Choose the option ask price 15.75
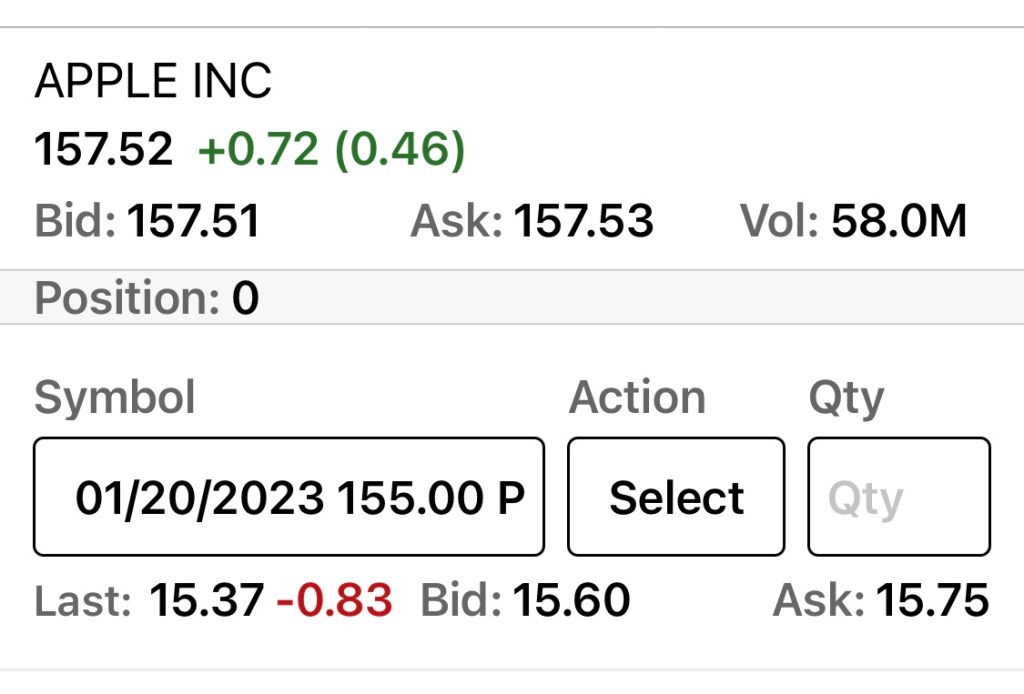1024x694 pixels. (x=932, y=601)
